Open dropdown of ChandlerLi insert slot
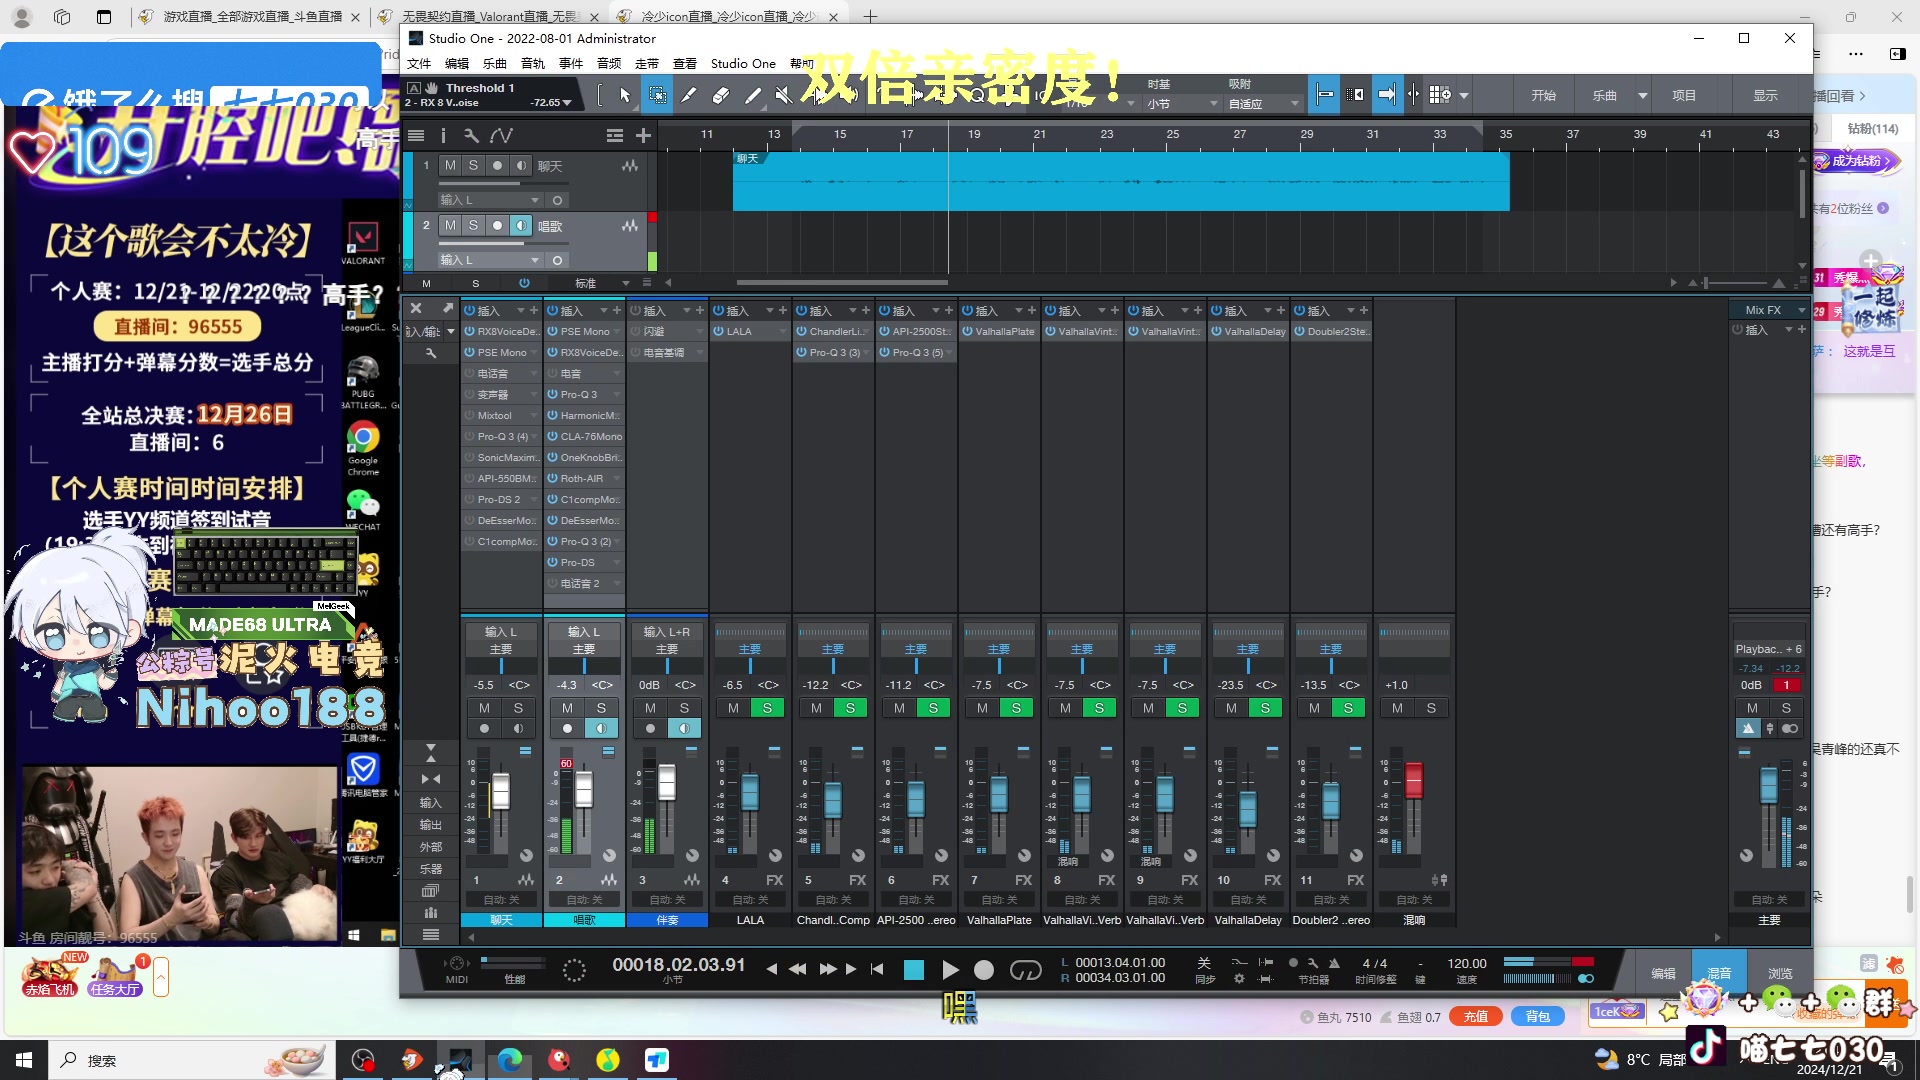 click(866, 331)
